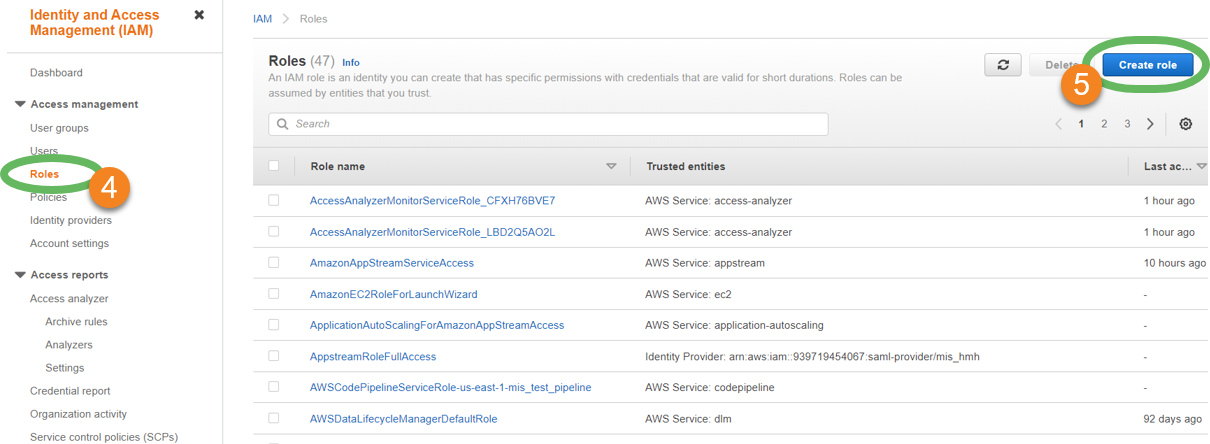Check the AWSDataLifecycleManagerDefaultRole checkbox
This screenshot has height=444, width=1210.
point(274,418)
